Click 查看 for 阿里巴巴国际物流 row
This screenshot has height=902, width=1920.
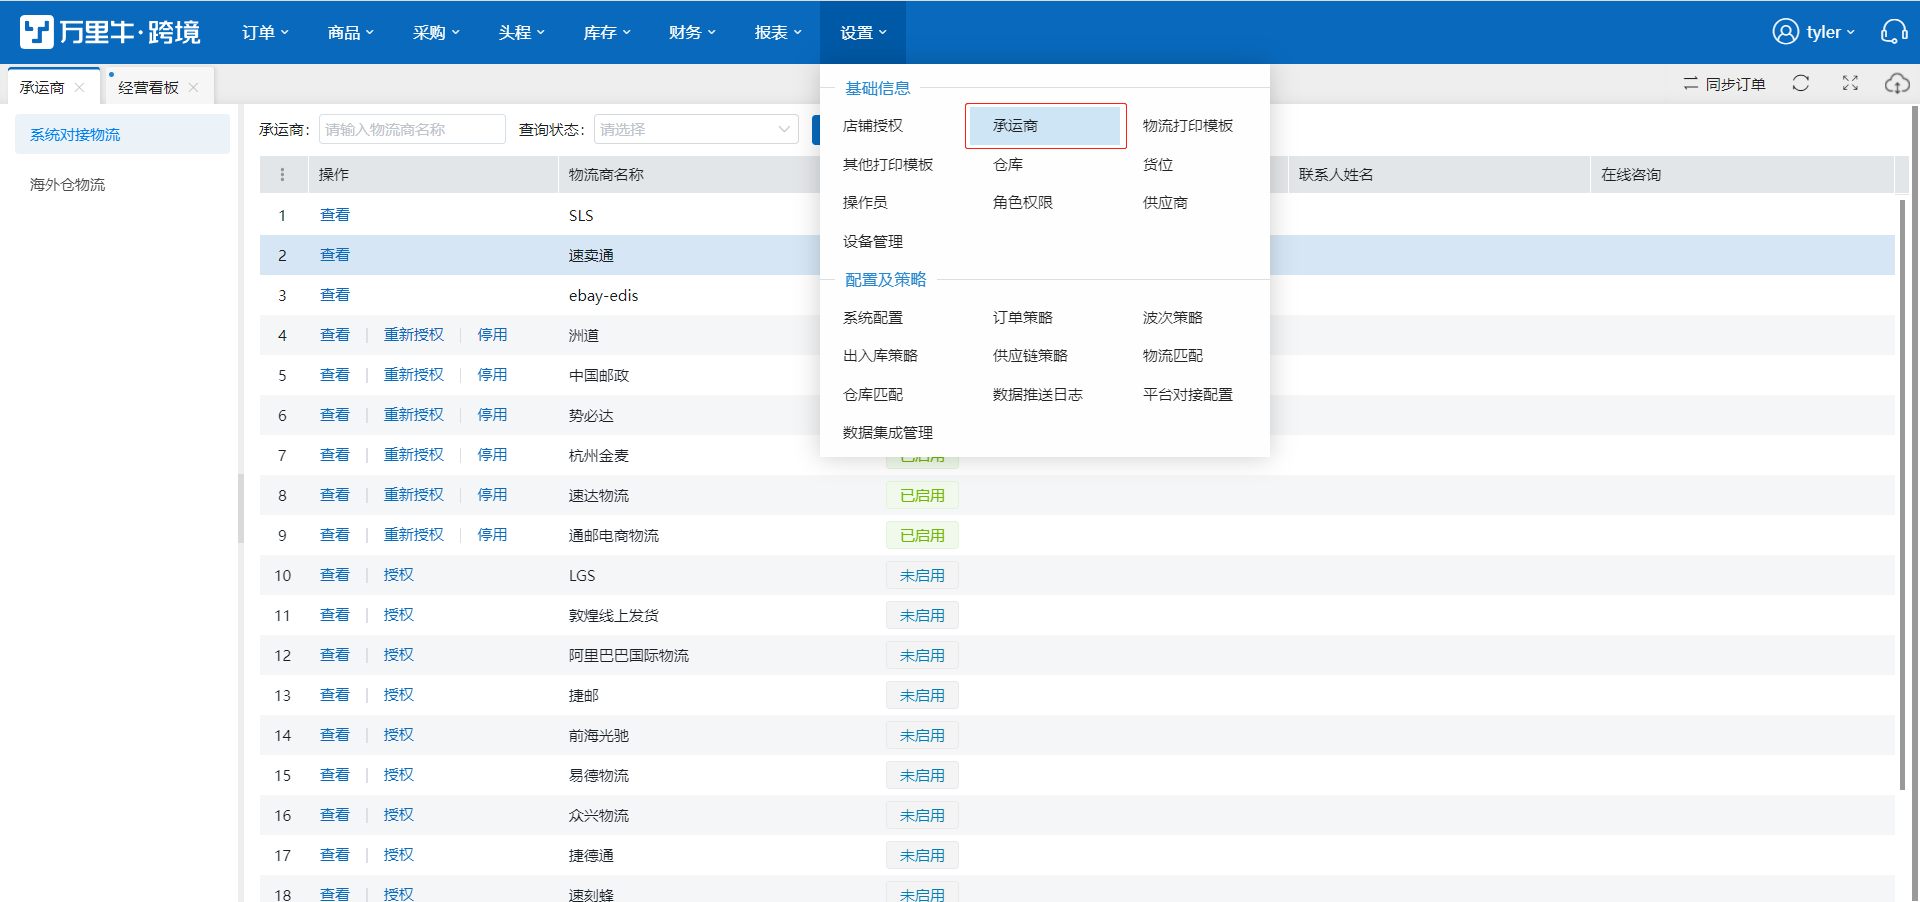(x=335, y=655)
